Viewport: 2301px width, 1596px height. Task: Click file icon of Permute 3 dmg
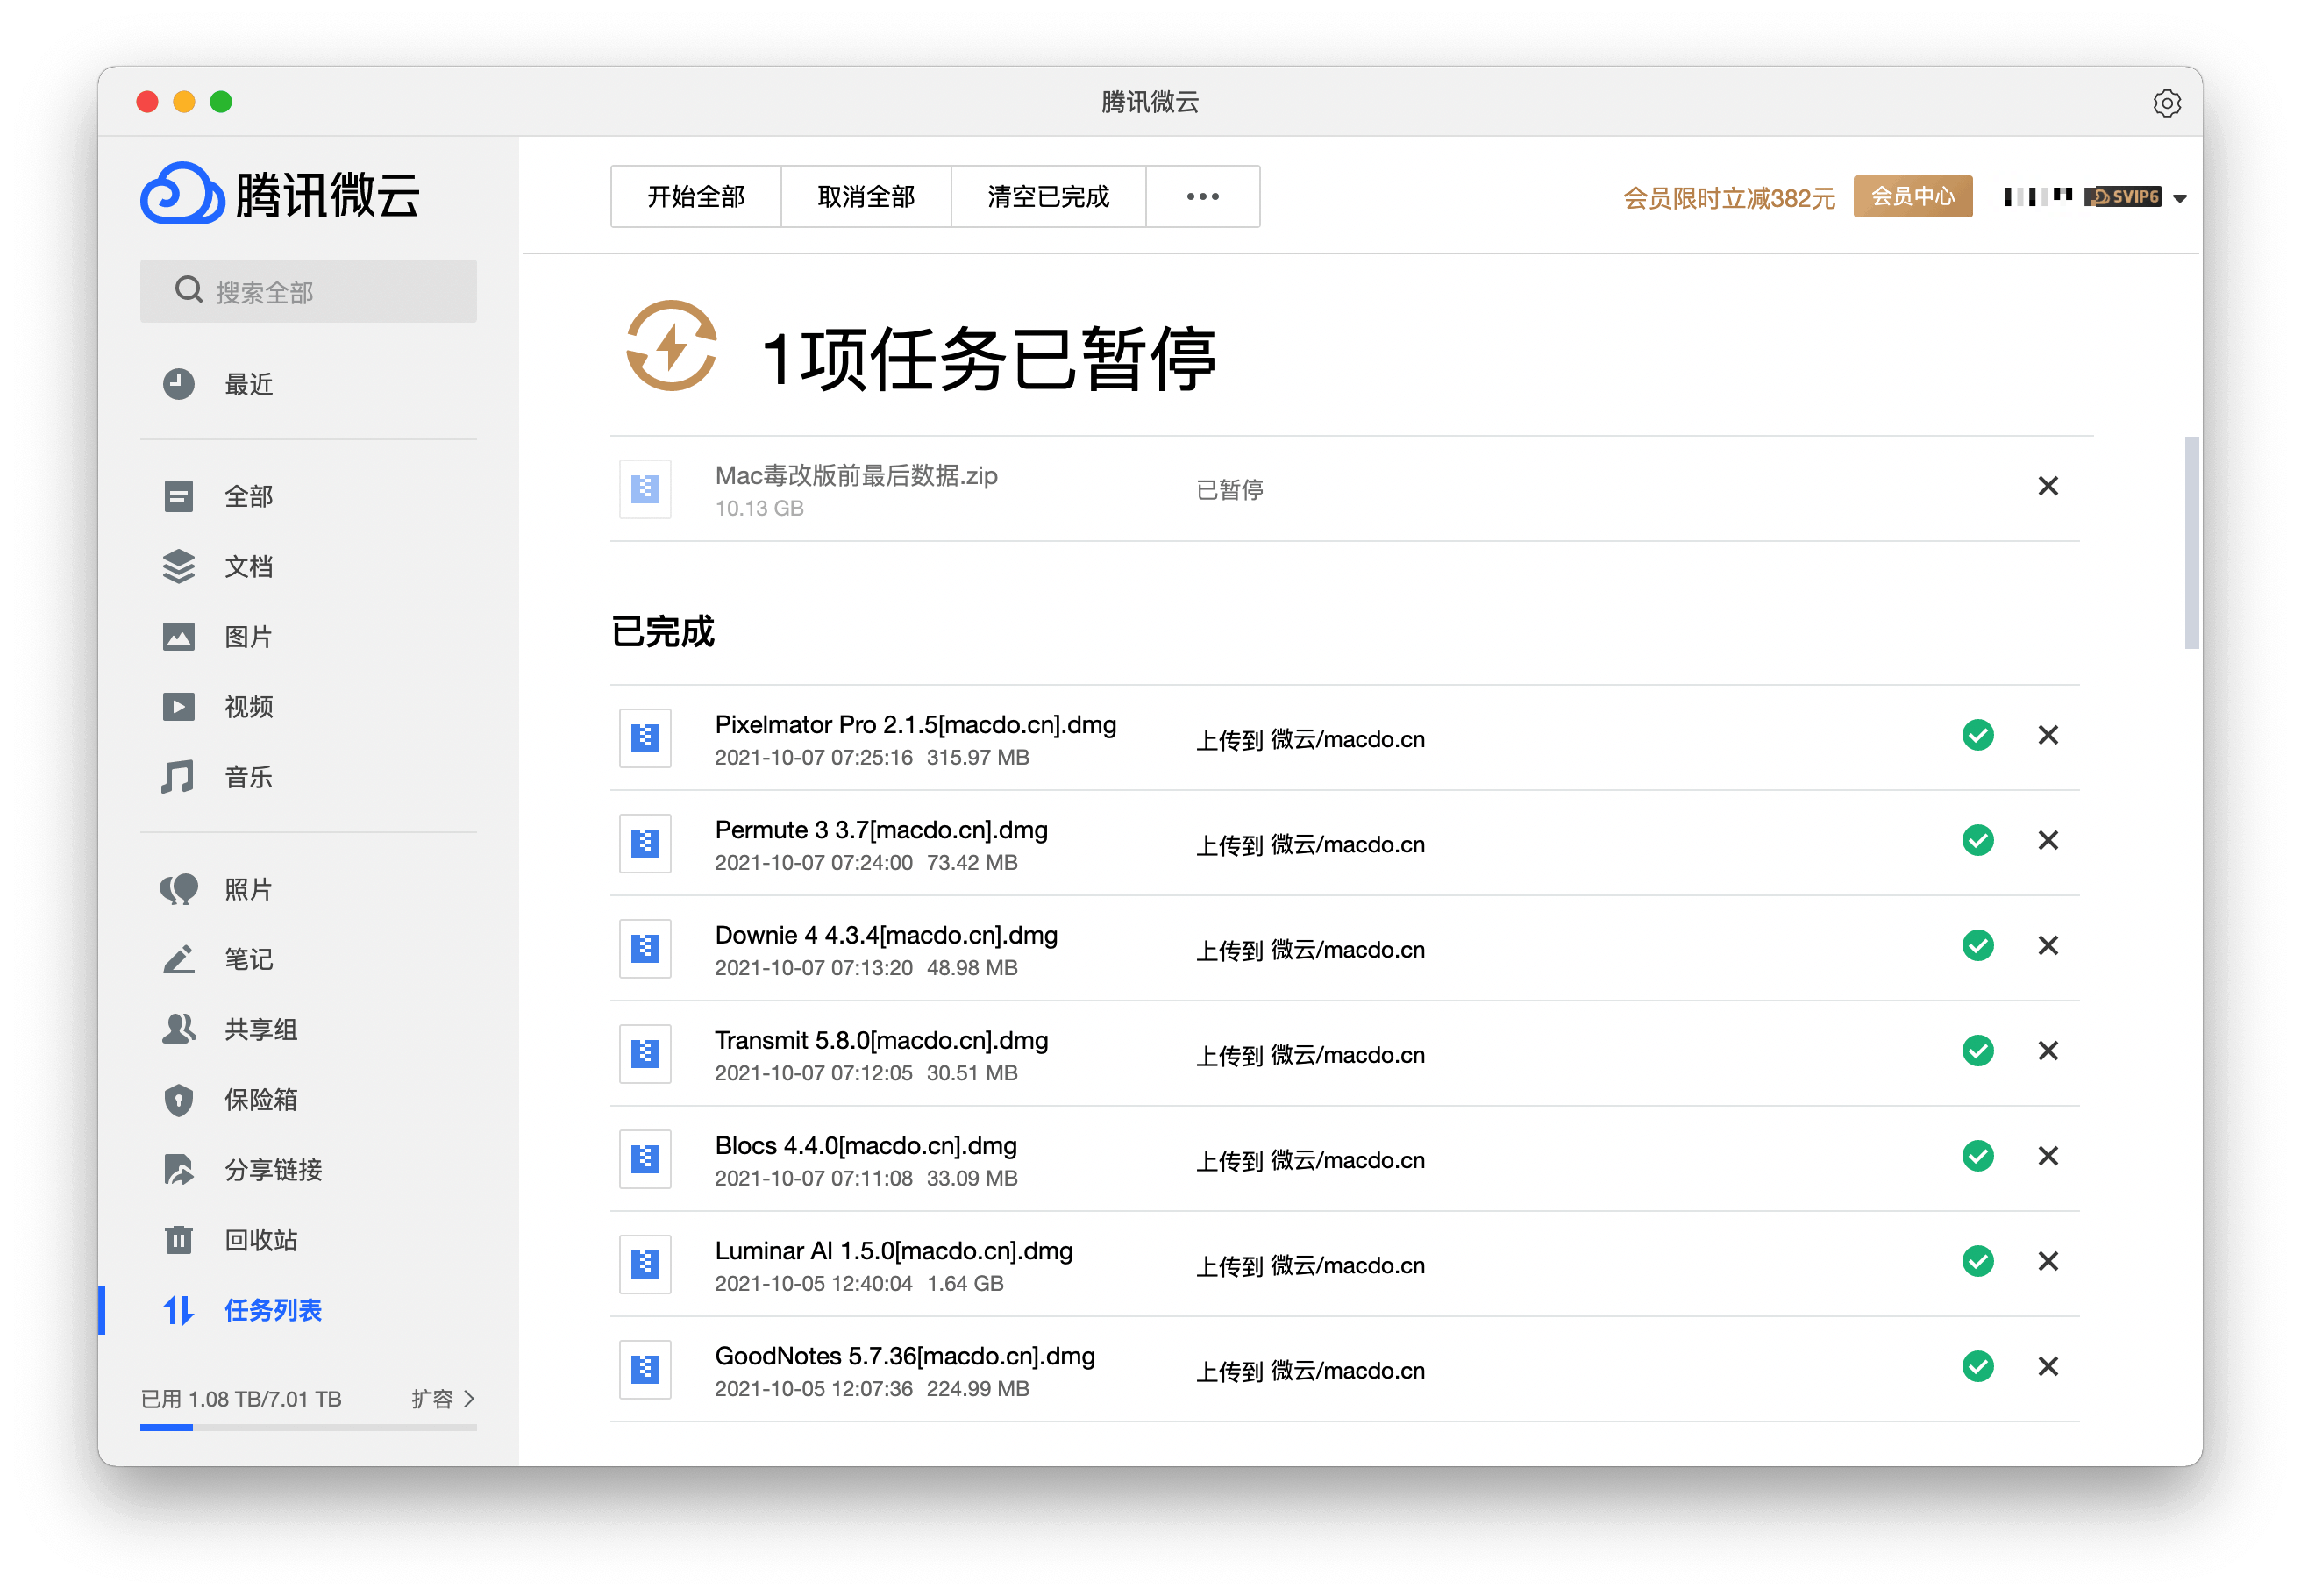pyautogui.click(x=645, y=843)
